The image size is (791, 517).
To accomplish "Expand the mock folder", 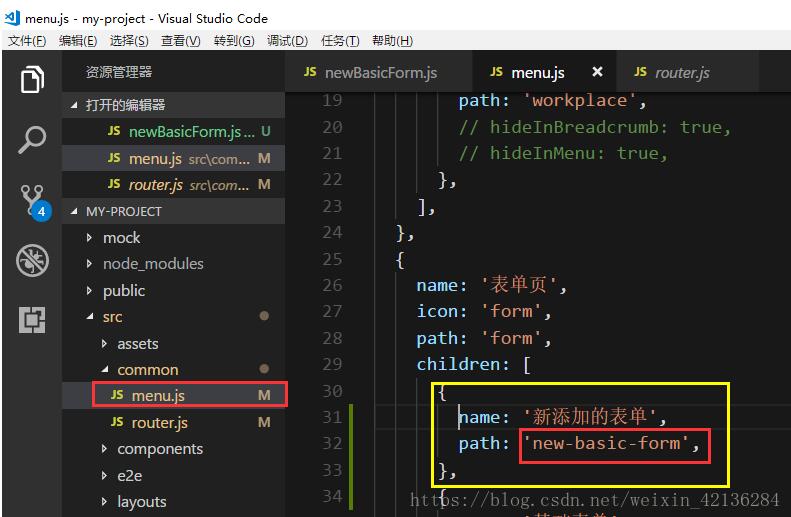I will 174,238.
